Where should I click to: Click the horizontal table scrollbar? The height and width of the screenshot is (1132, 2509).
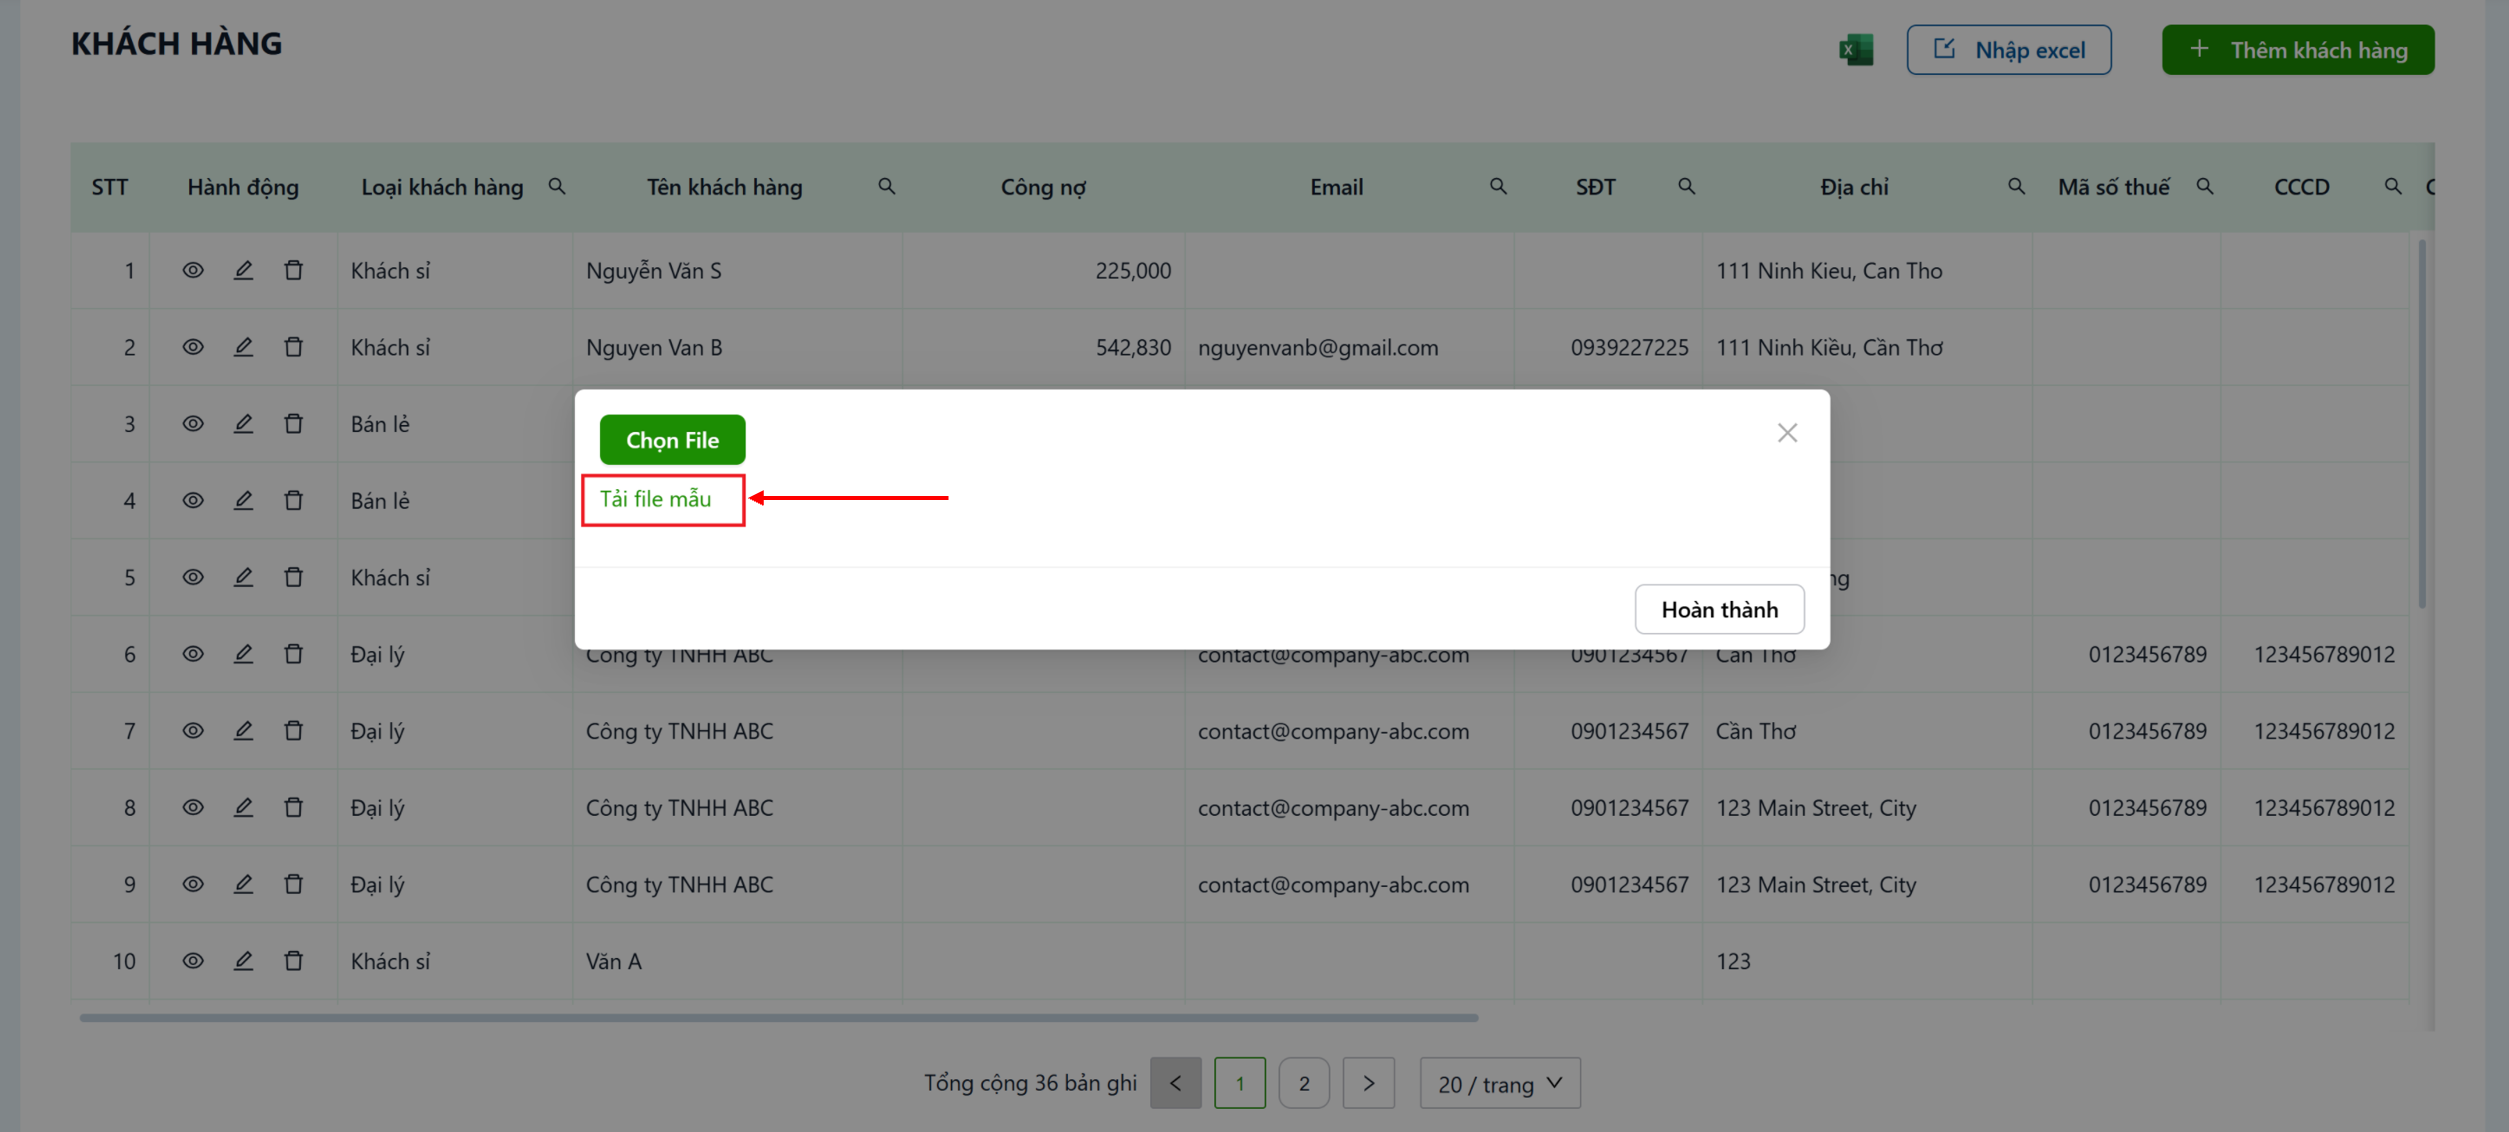779,1018
